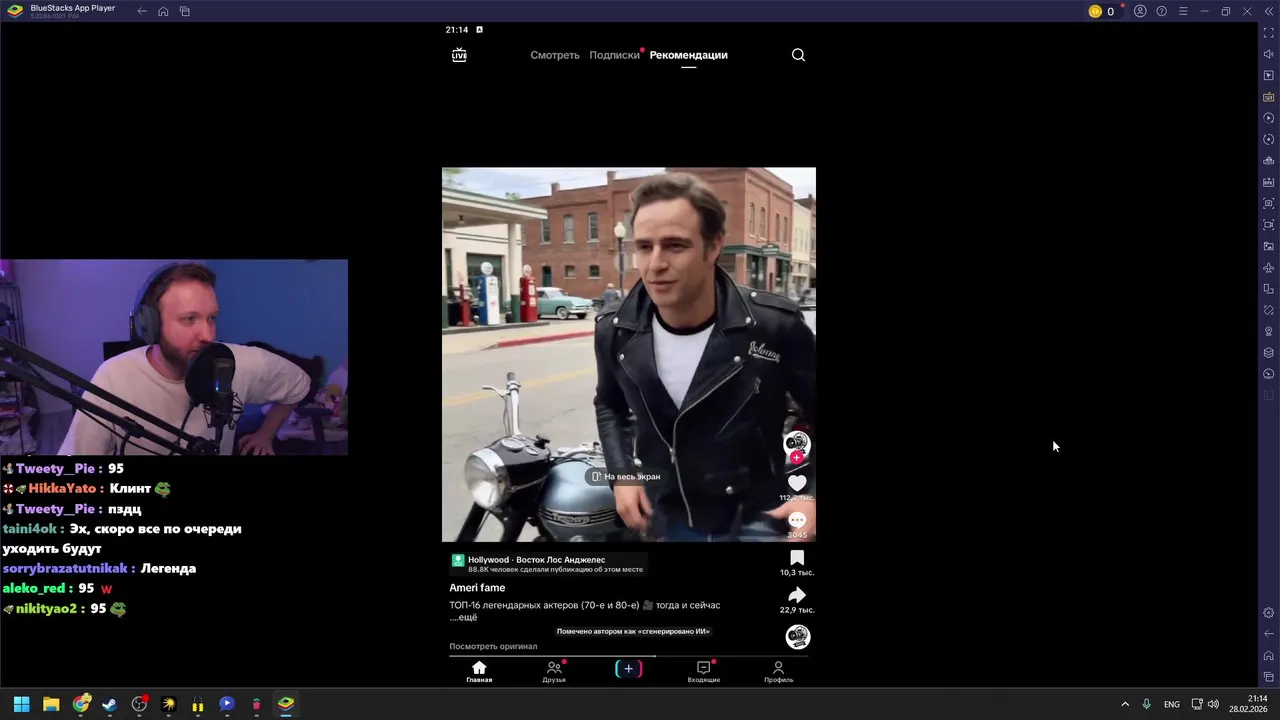1280x720 pixels.
Task: Select the Рекомендации tab
Action: (x=689, y=55)
